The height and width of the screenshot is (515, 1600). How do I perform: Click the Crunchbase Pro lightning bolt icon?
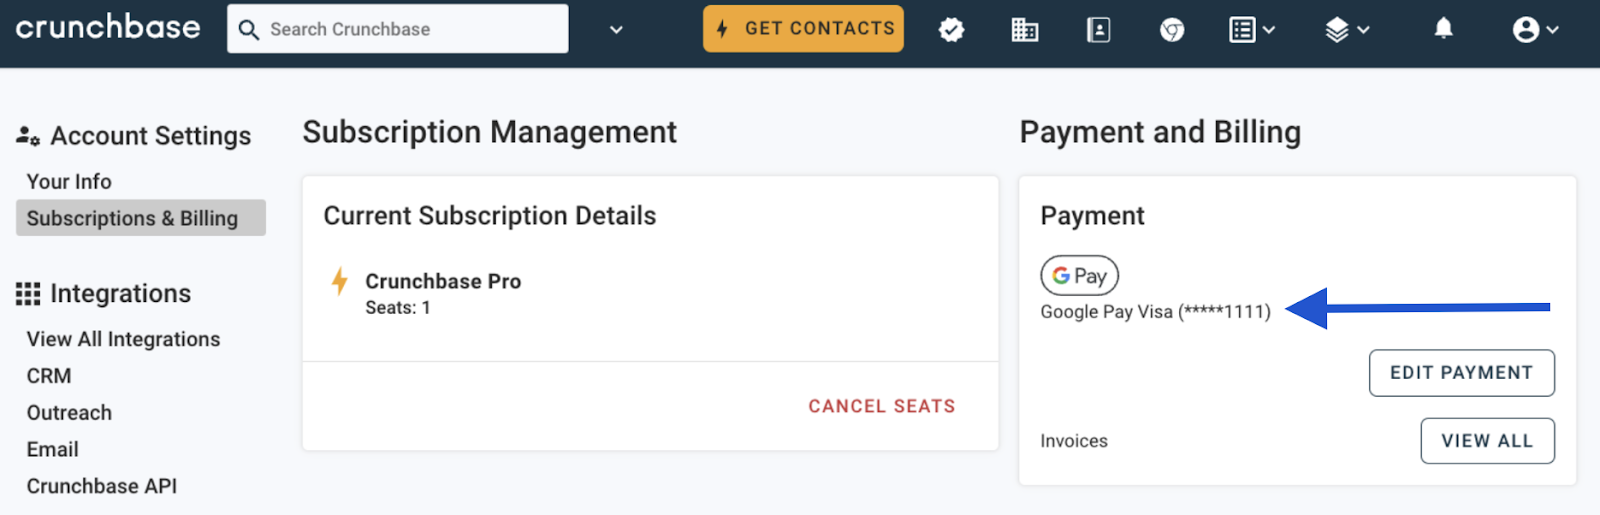point(340,281)
